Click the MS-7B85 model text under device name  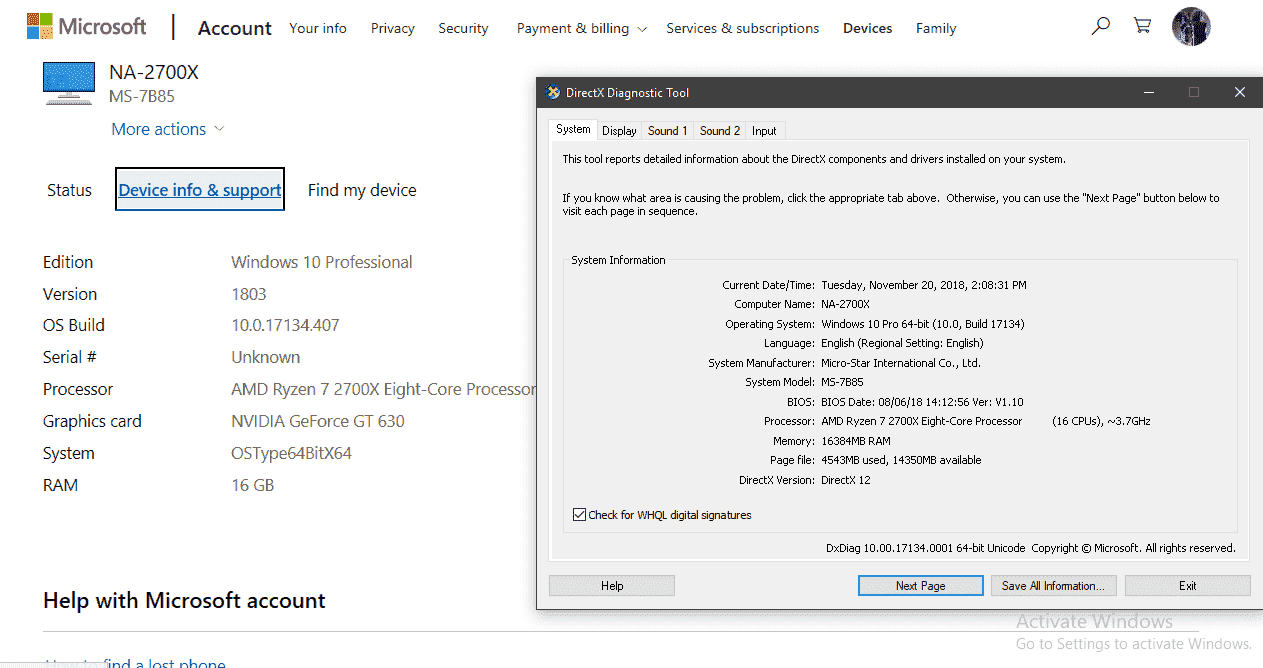click(142, 97)
